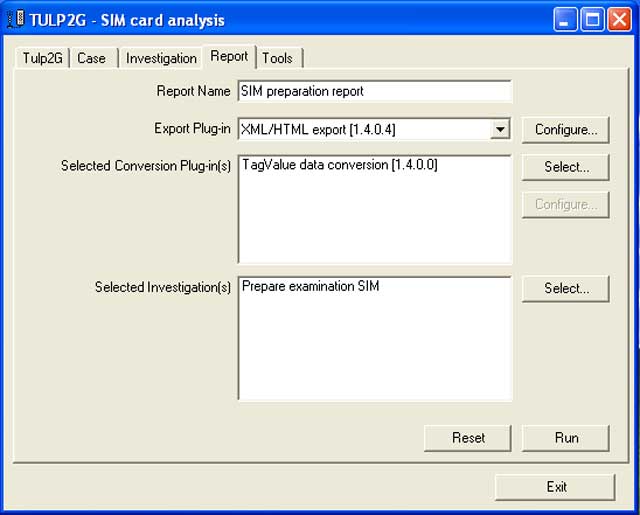This screenshot has width=640, height=515.
Task: Open the Case tab
Action: coord(91,58)
